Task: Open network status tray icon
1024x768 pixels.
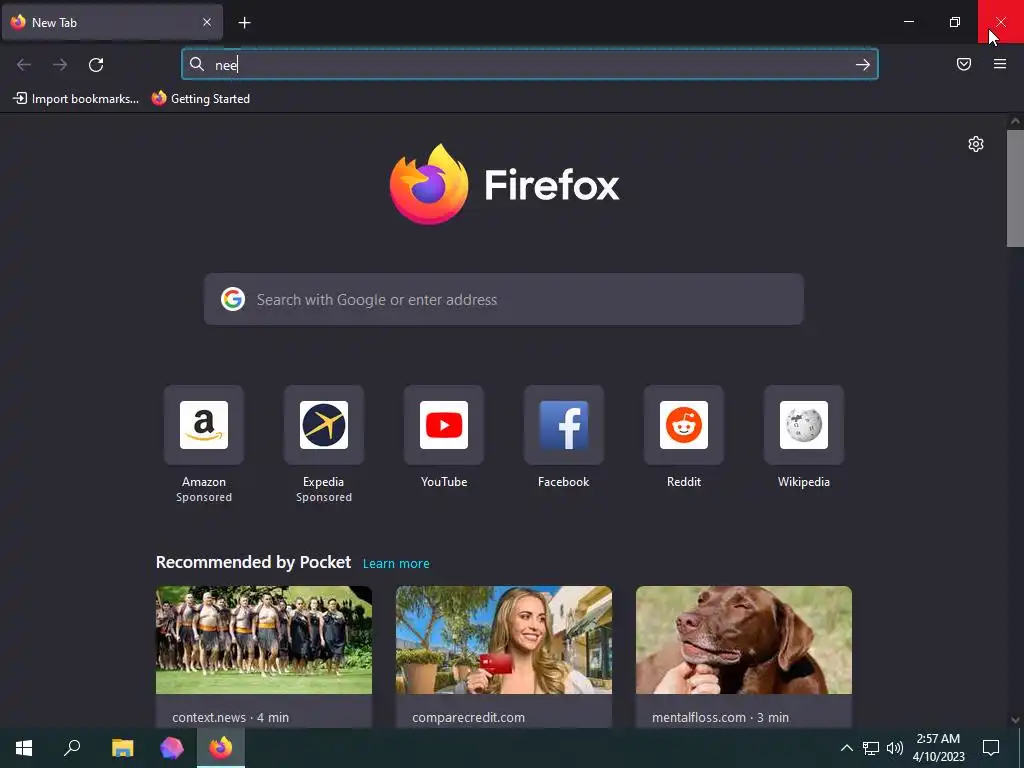Action: [871, 748]
